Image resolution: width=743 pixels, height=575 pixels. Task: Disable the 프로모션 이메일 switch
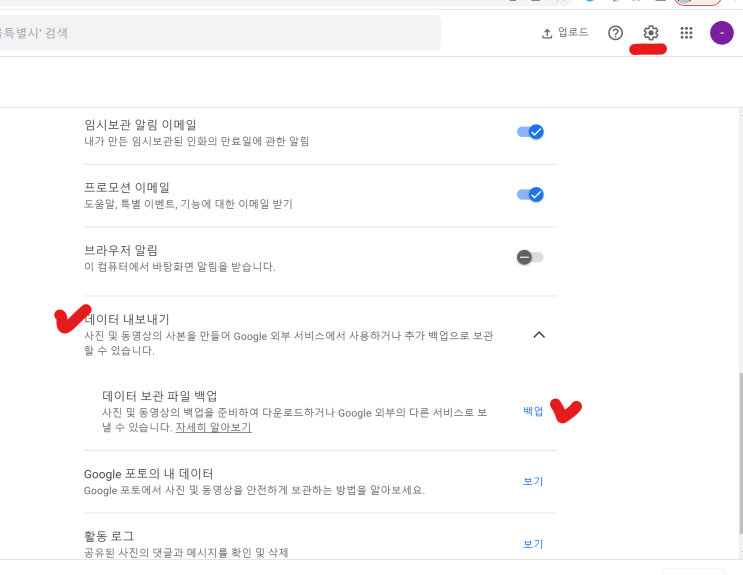point(530,194)
